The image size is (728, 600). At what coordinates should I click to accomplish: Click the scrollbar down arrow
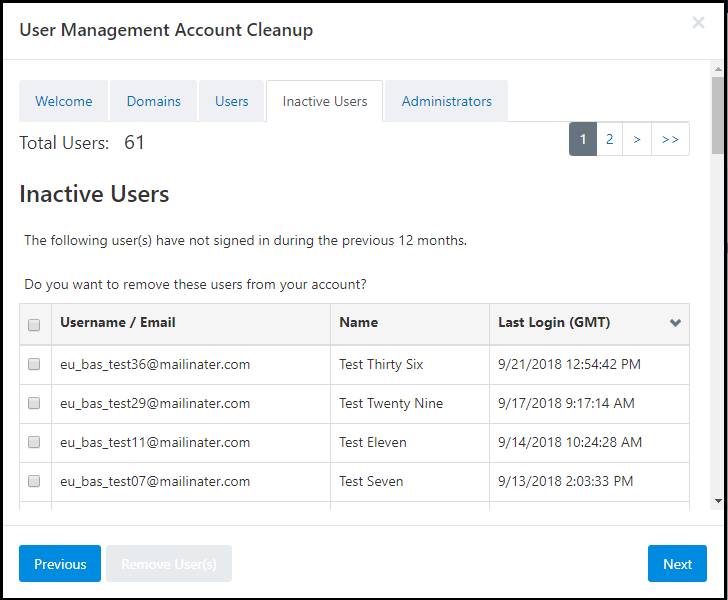[718, 501]
